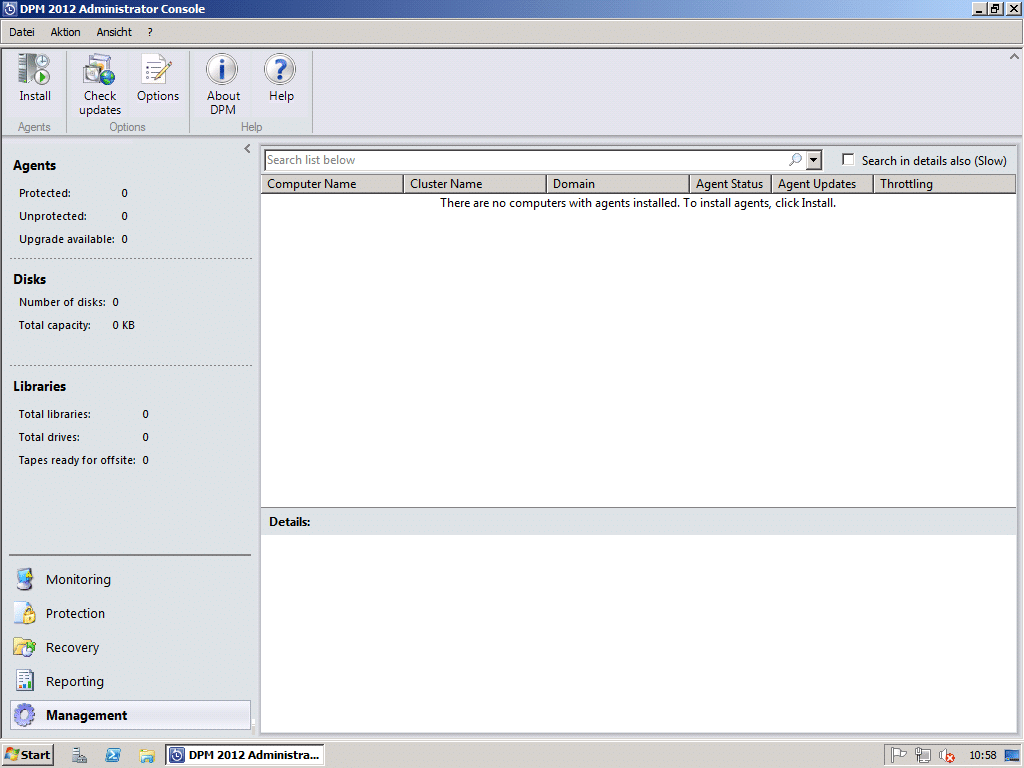This screenshot has width=1024, height=768.
Task: Sort by Agent Updates column
Action: pos(823,184)
